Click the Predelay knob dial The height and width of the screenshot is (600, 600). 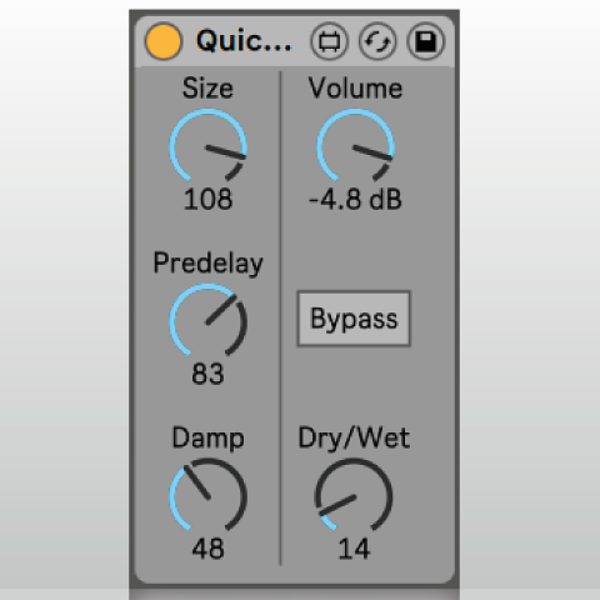point(208,322)
